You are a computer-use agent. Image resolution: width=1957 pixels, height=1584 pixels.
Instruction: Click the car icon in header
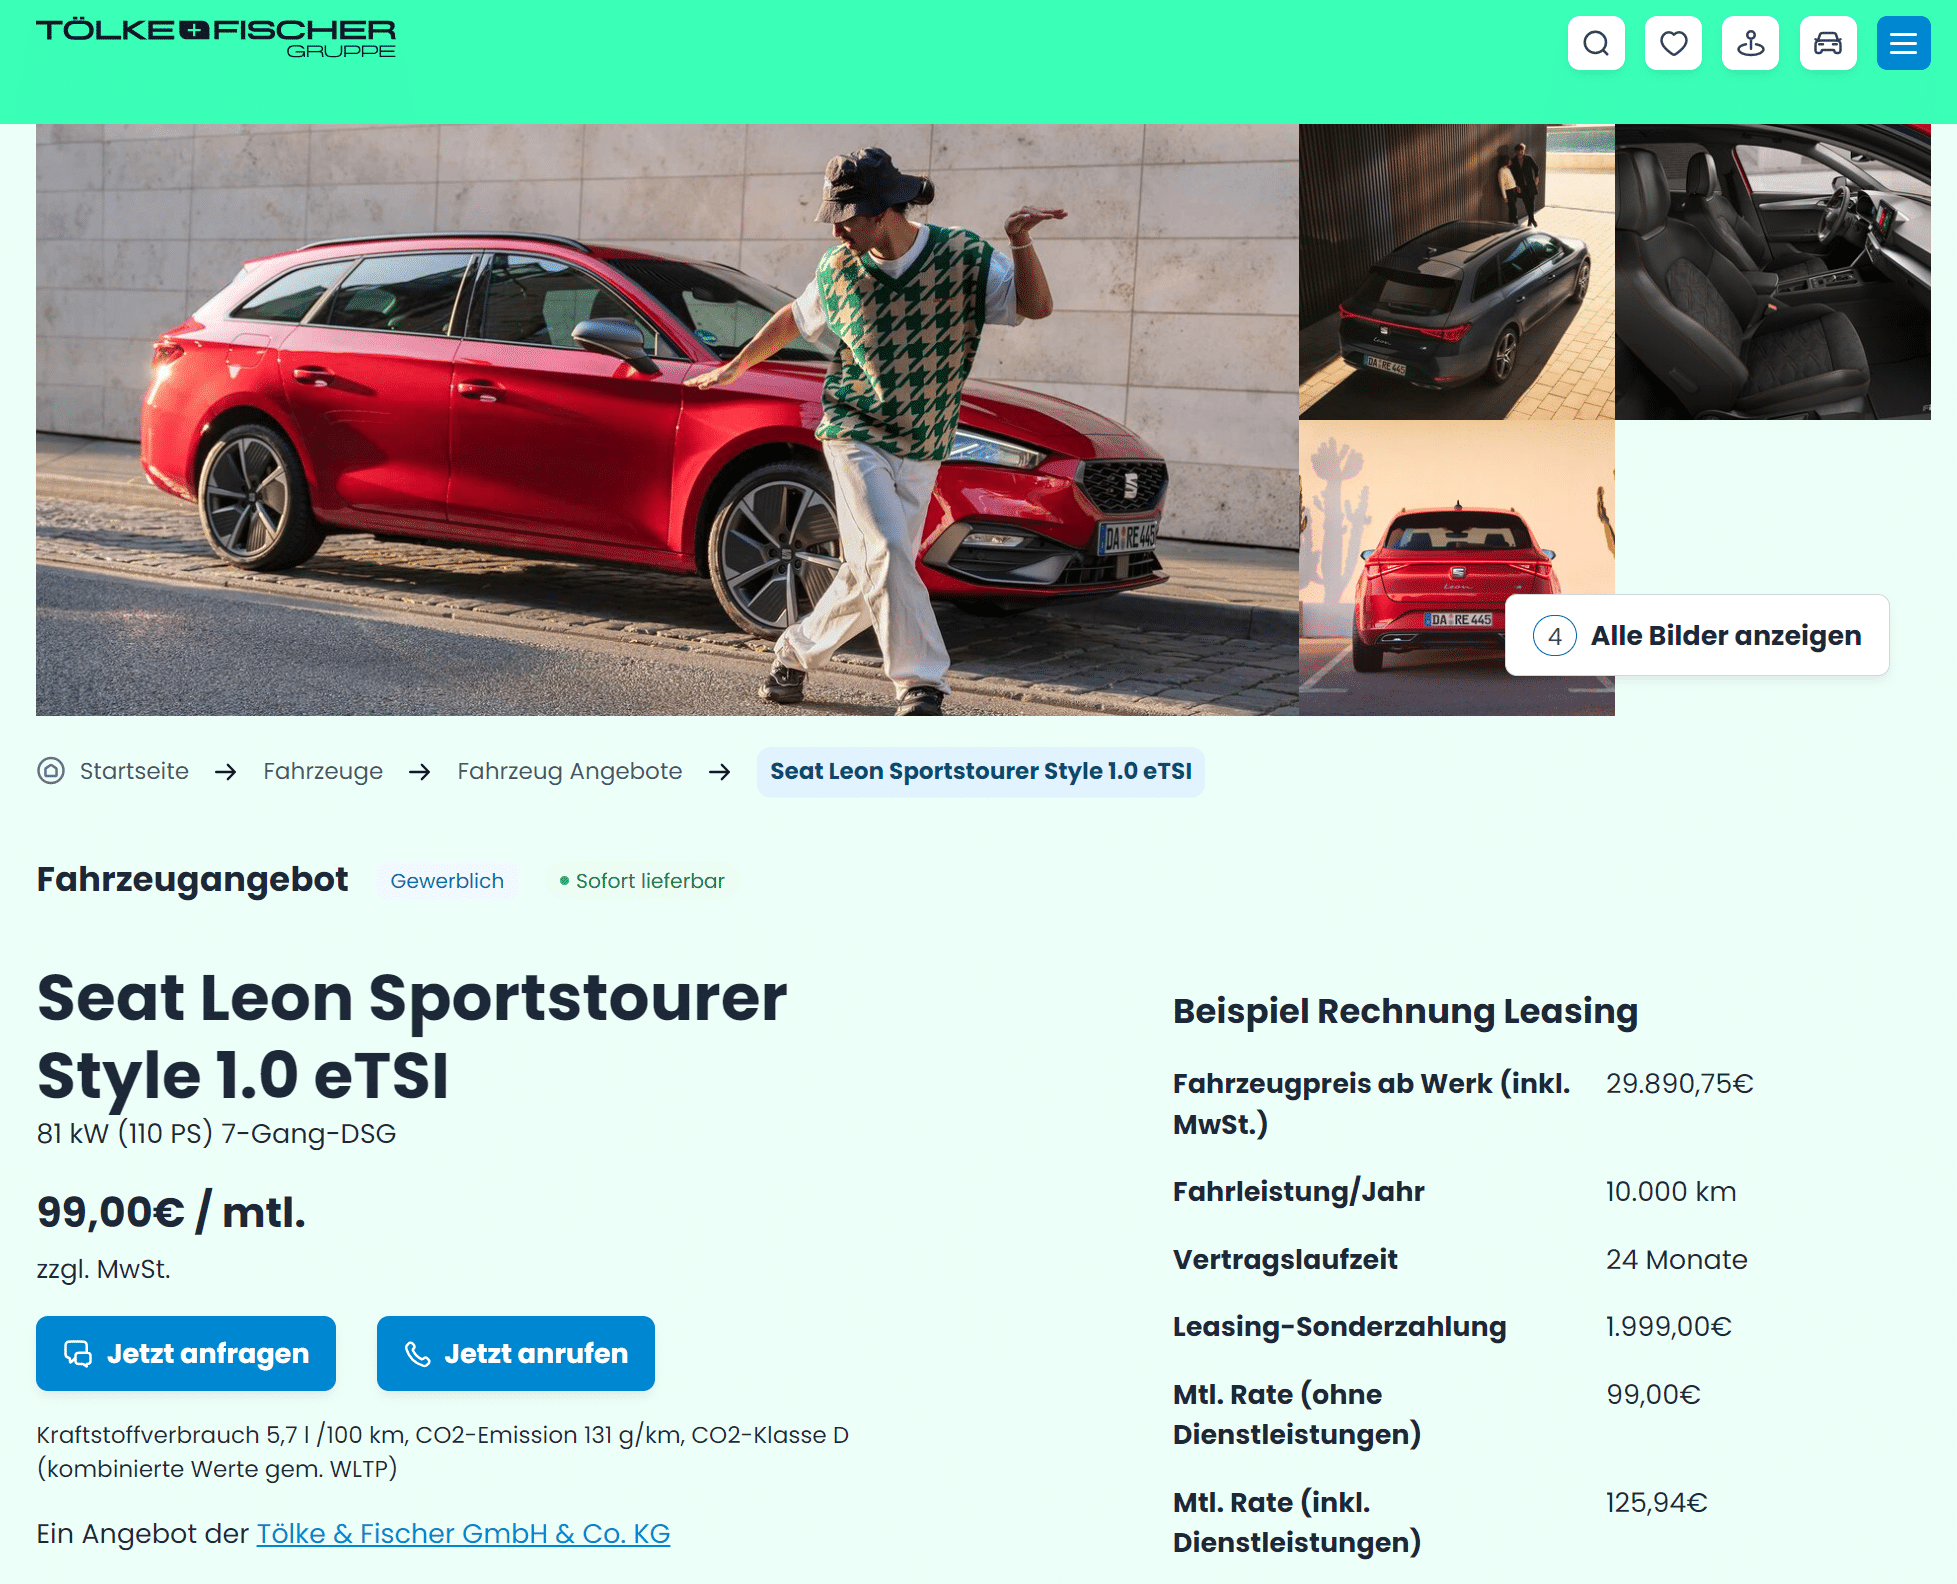(x=1828, y=43)
